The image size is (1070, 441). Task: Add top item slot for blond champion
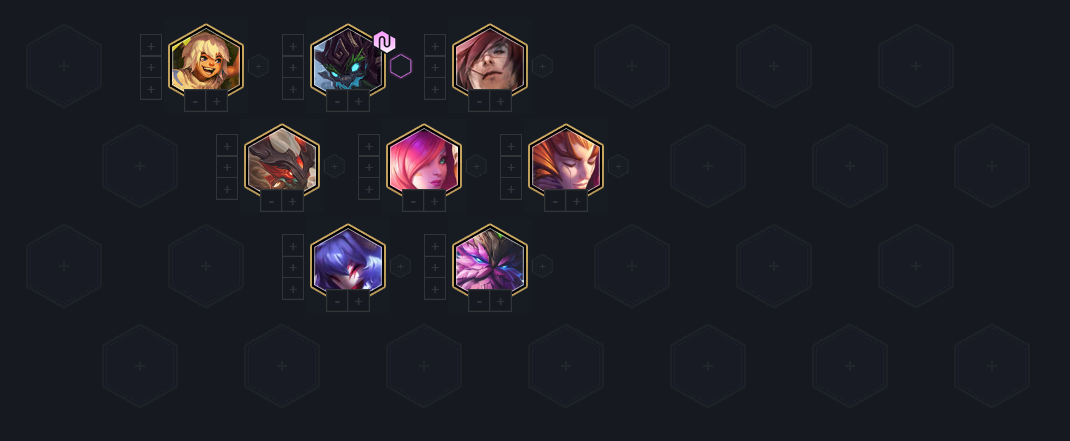pyautogui.click(x=151, y=45)
